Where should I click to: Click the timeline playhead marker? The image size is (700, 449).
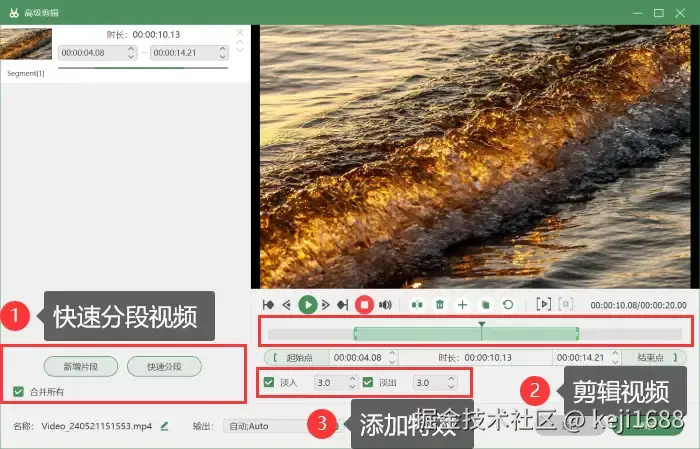(481, 324)
